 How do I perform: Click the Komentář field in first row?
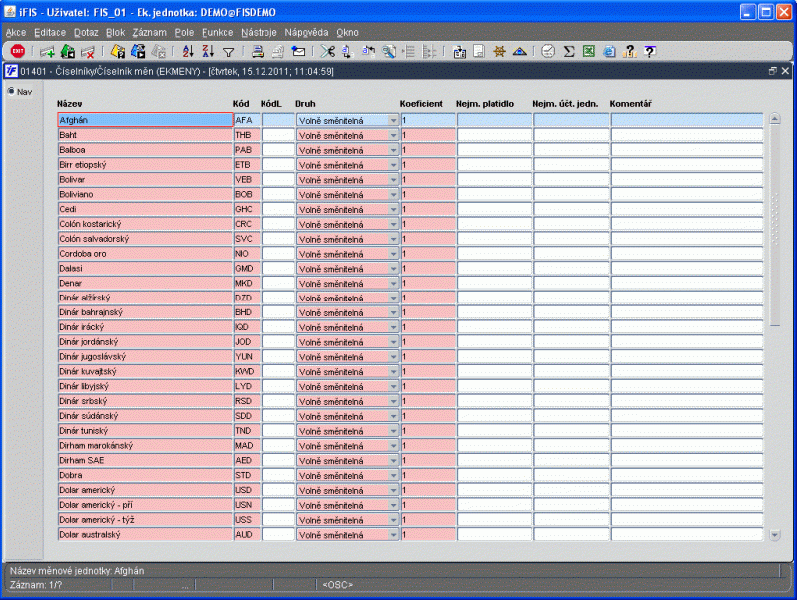(x=686, y=120)
